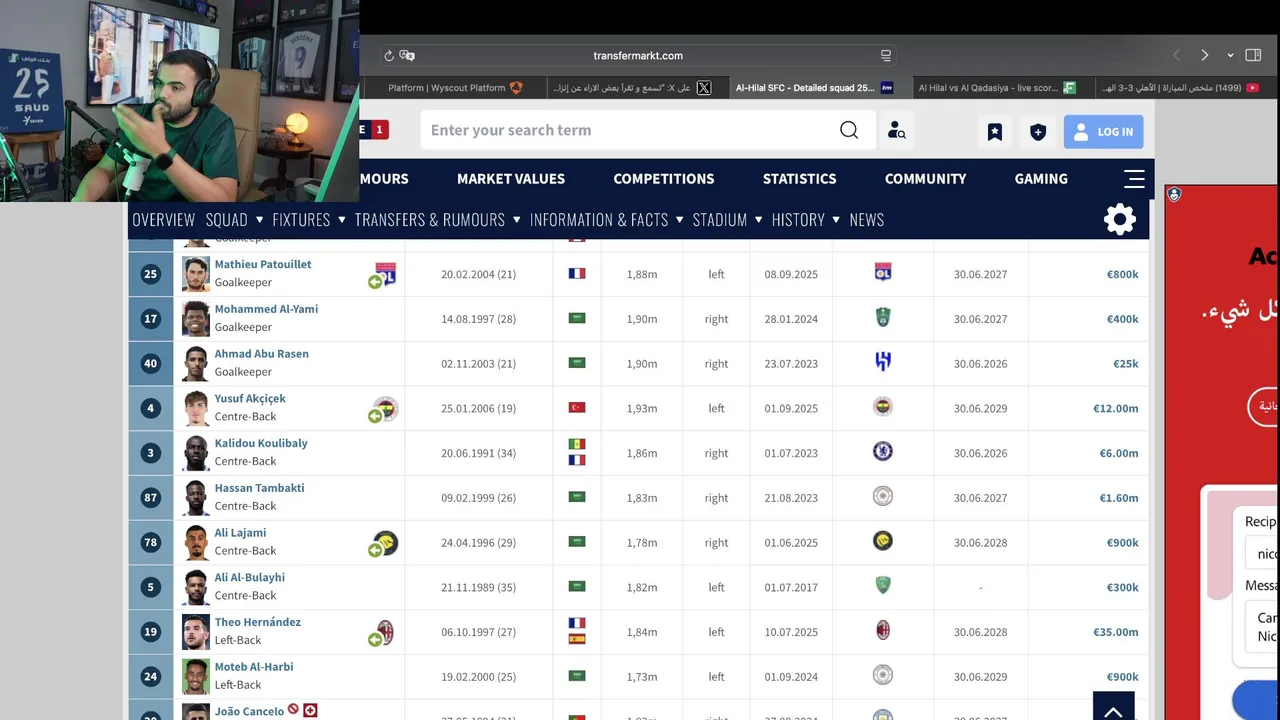Image resolution: width=1280 pixels, height=720 pixels.
Task: Click the date of birth 20.06.1991 (34)
Action: [x=478, y=453]
